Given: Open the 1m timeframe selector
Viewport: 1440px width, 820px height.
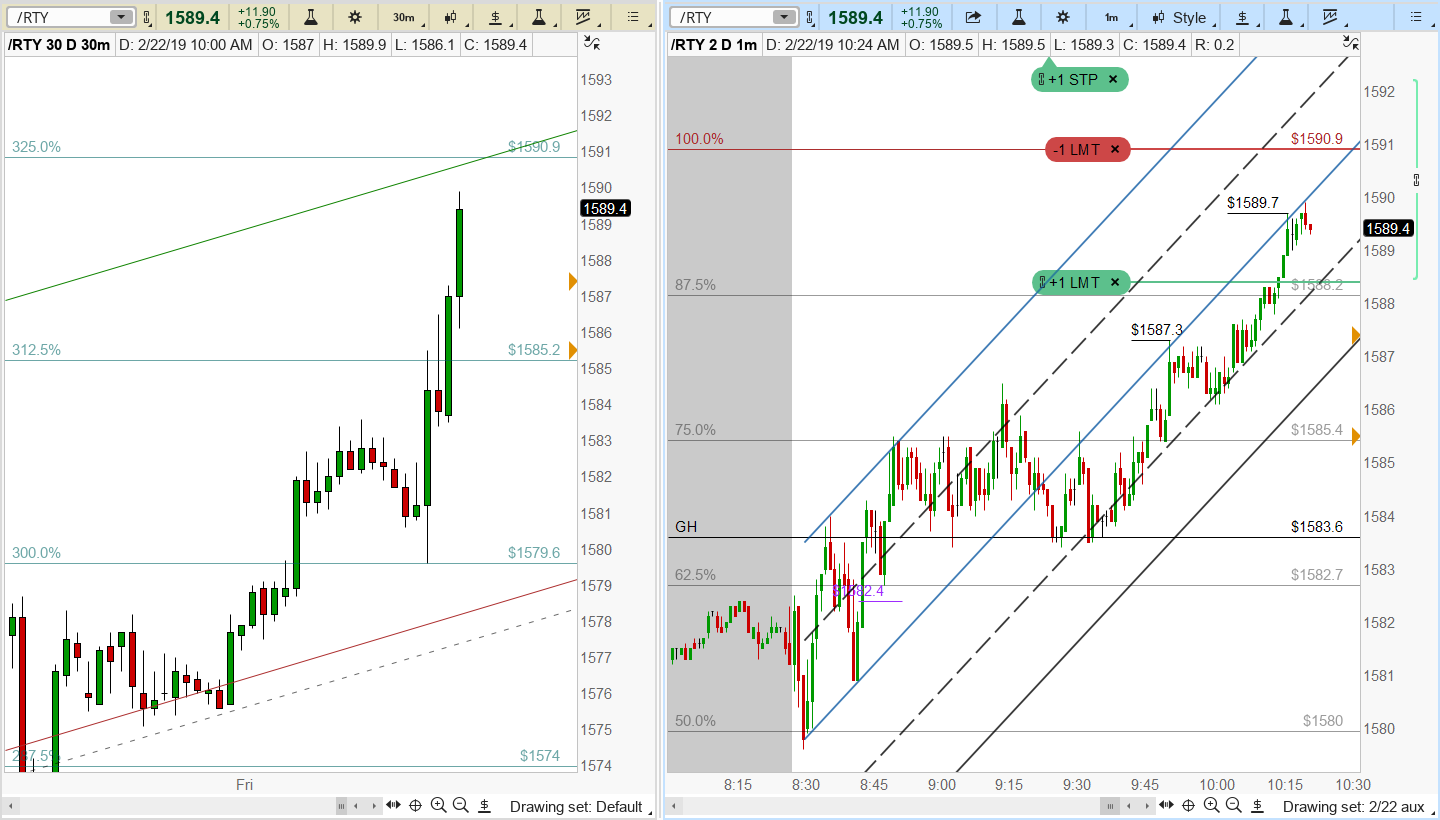Looking at the screenshot, I should coord(1111,17).
